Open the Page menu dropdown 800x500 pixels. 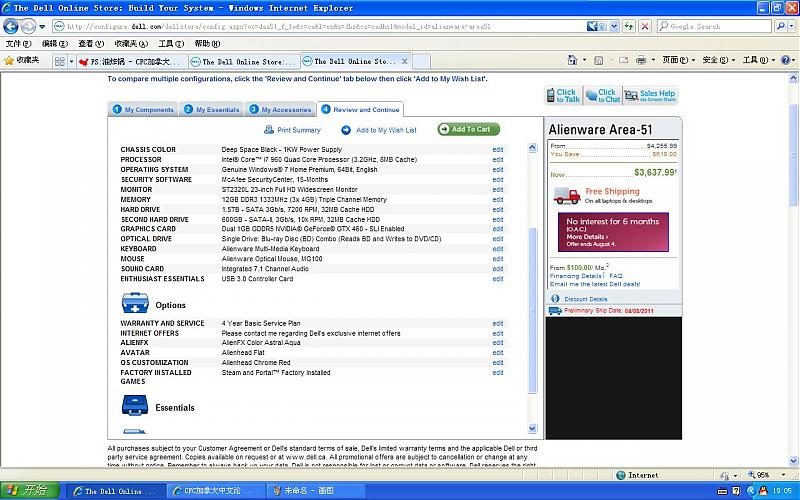coord(679,60)
